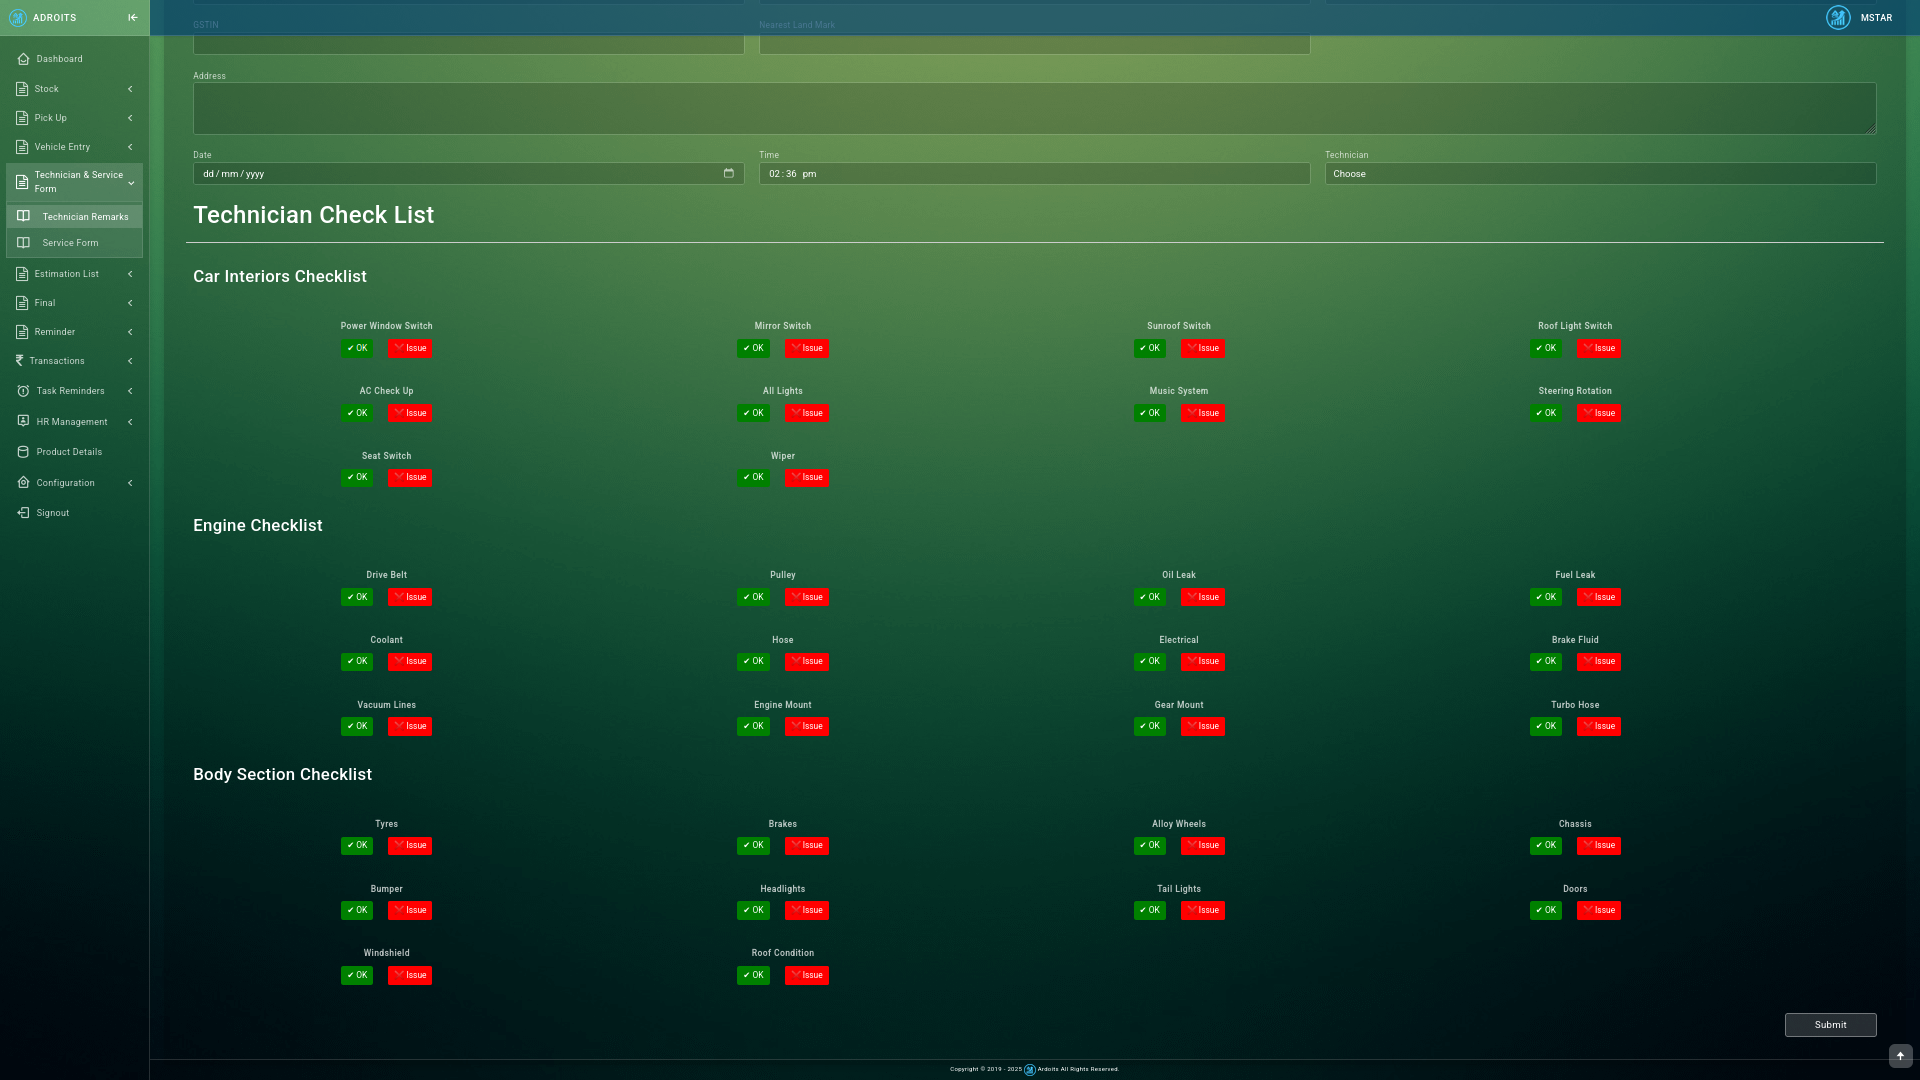The image size is (1920, 1080).
Task: Mark Roof Condition as OK
Action: (x=753, y=975)
